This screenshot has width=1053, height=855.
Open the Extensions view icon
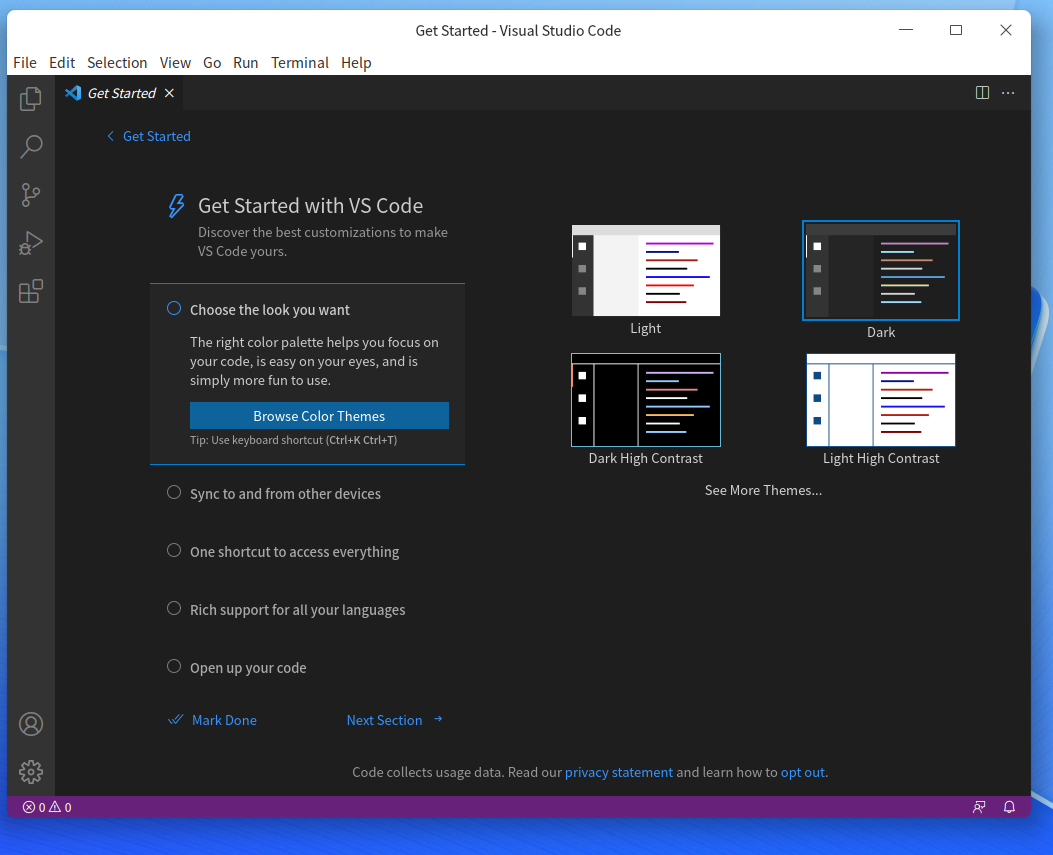pos(31,291)
